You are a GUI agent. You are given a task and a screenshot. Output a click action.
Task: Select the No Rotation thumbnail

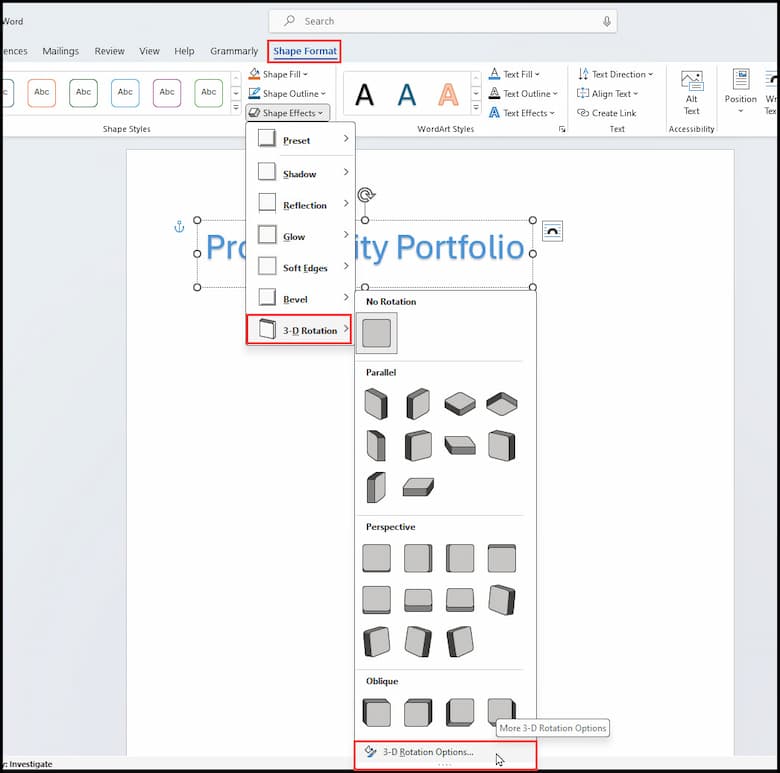pos(377,333)
